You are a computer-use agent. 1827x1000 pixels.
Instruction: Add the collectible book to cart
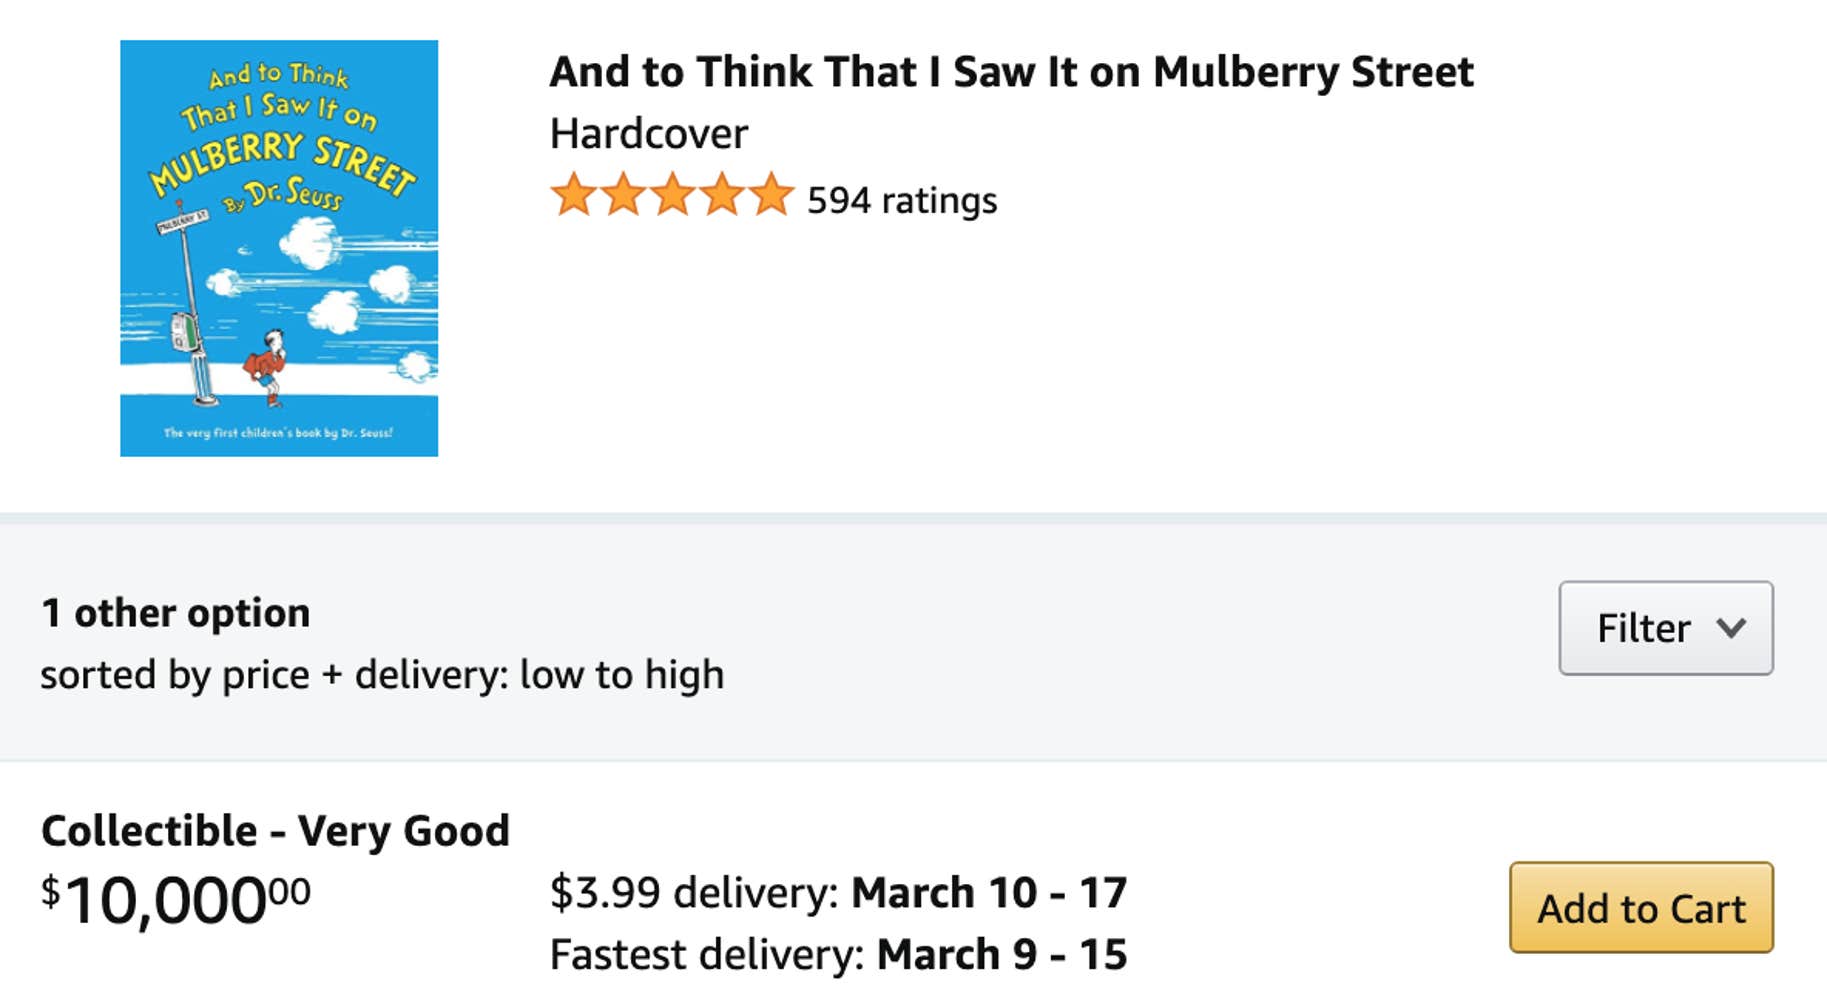point(1641,908)
